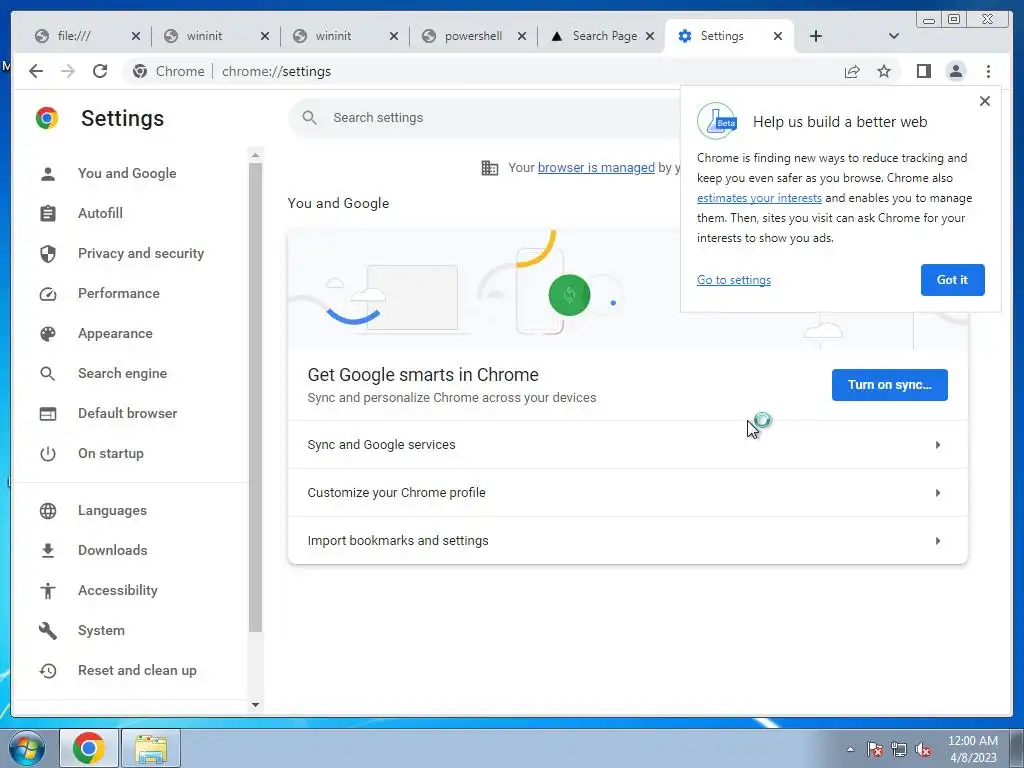This screenshot has width=1024, height=768.
Task: Open Privacy and security settings label
Action: point(141,253)
